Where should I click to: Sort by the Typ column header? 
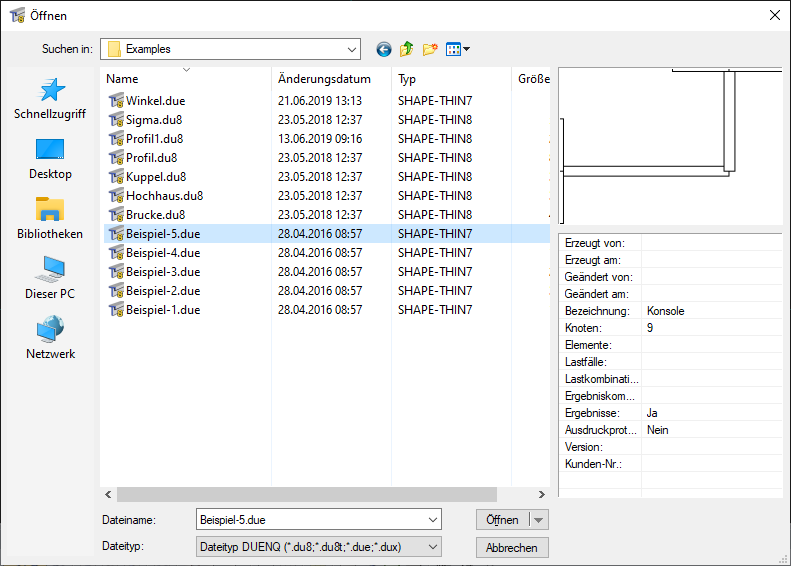pyautogui.click(x=451, y=79)
